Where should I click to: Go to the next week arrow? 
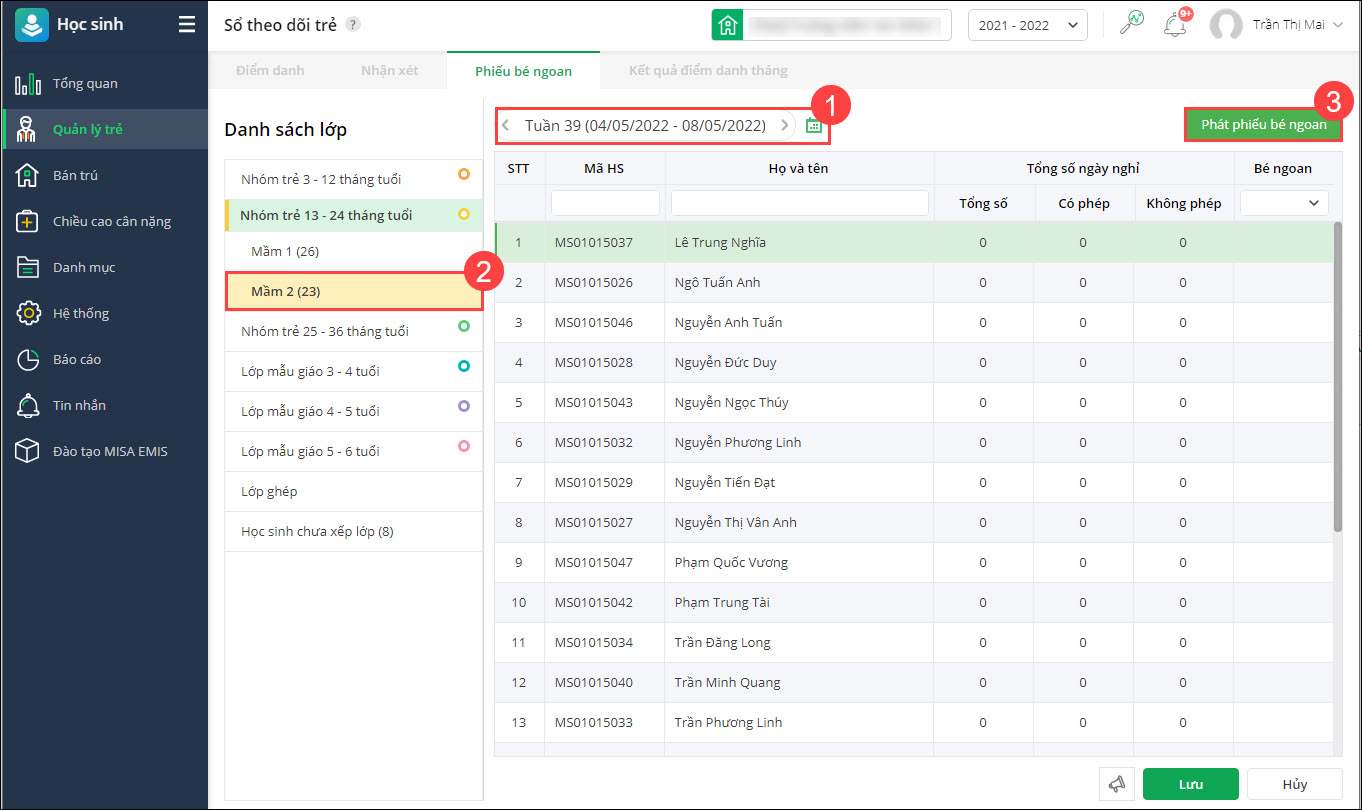785,126
